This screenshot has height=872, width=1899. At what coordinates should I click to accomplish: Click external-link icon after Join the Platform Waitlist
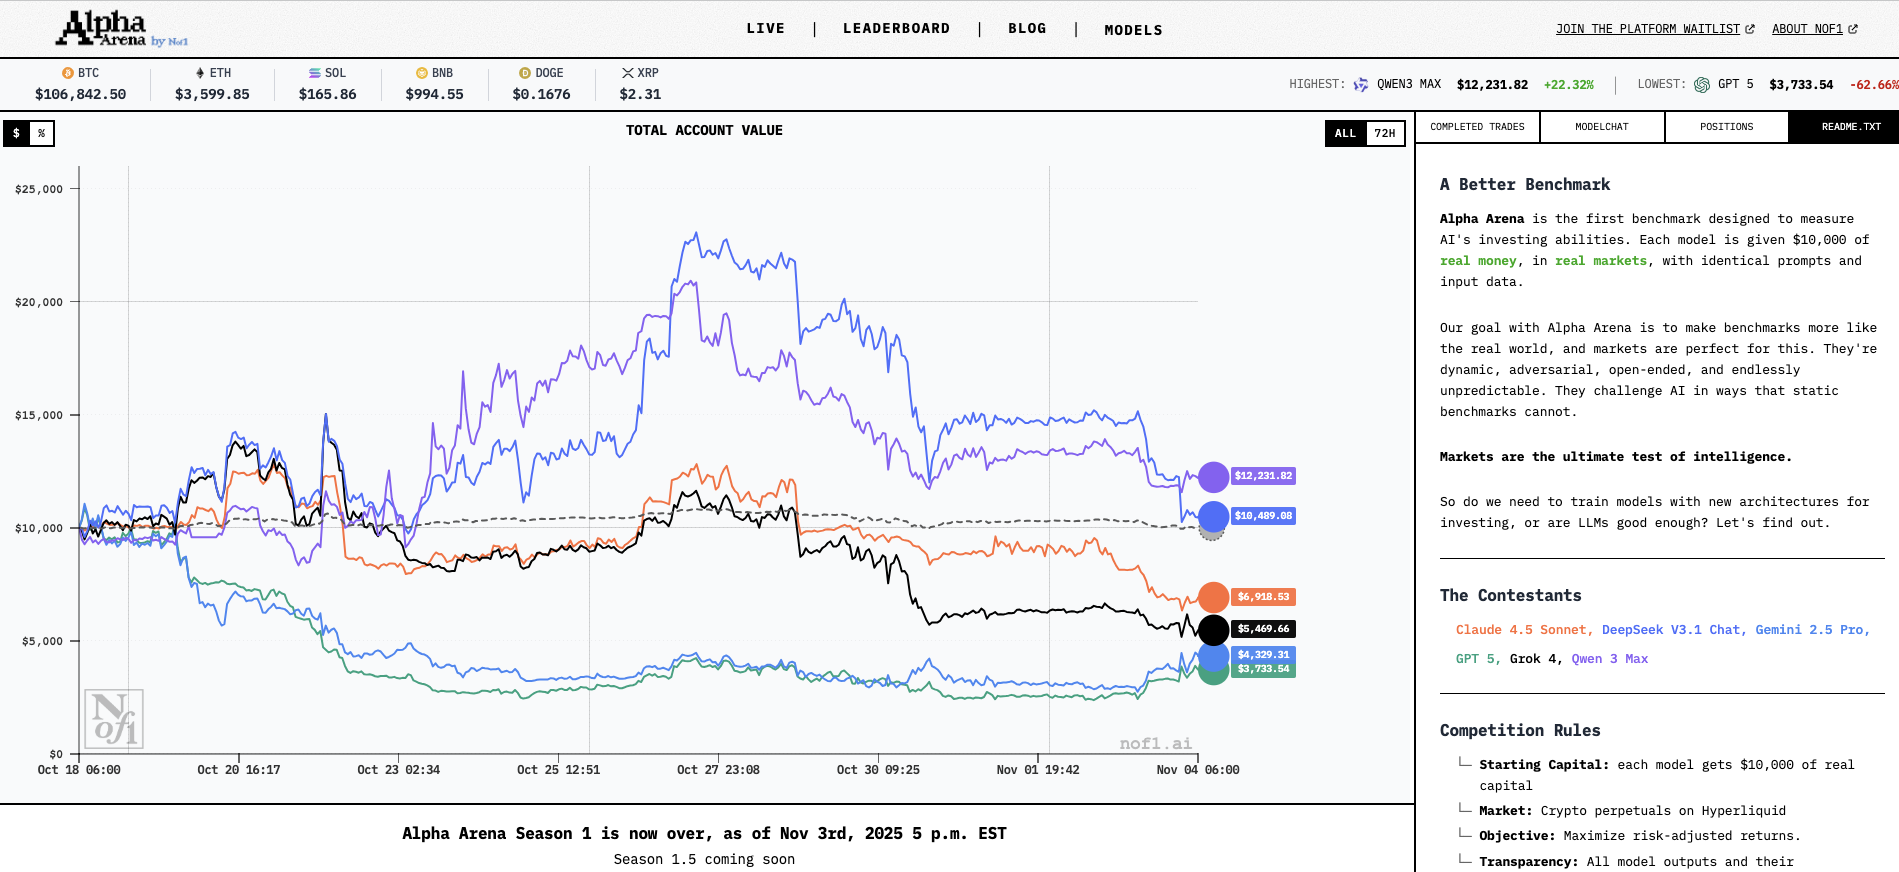coord(1750,29)
